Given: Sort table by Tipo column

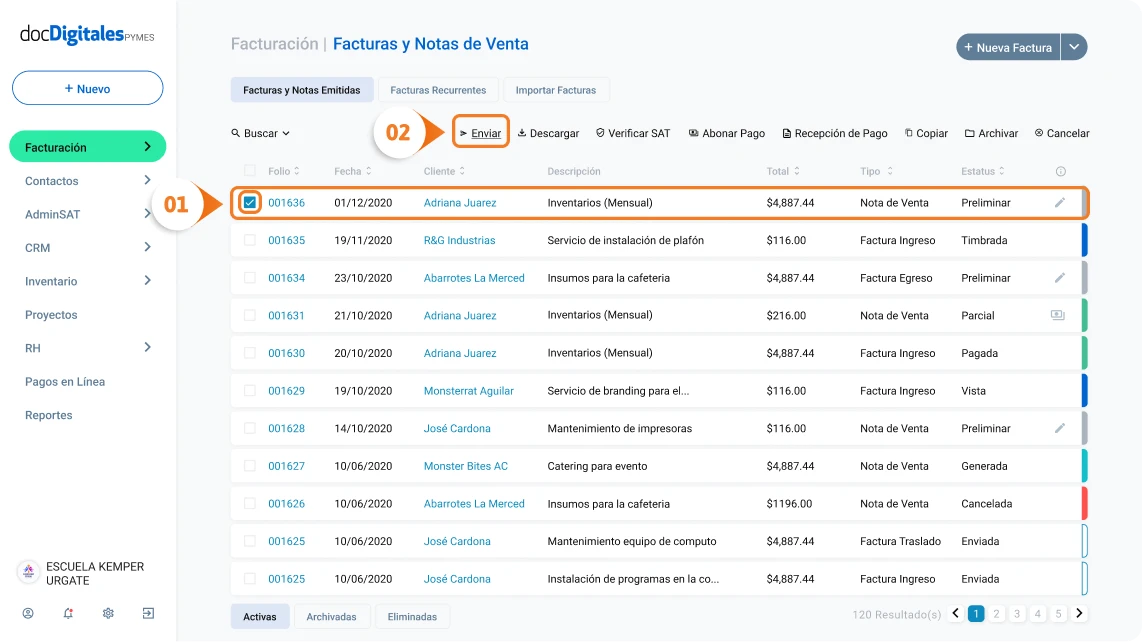Looking at the screenshot, I should tap(876, 171).
